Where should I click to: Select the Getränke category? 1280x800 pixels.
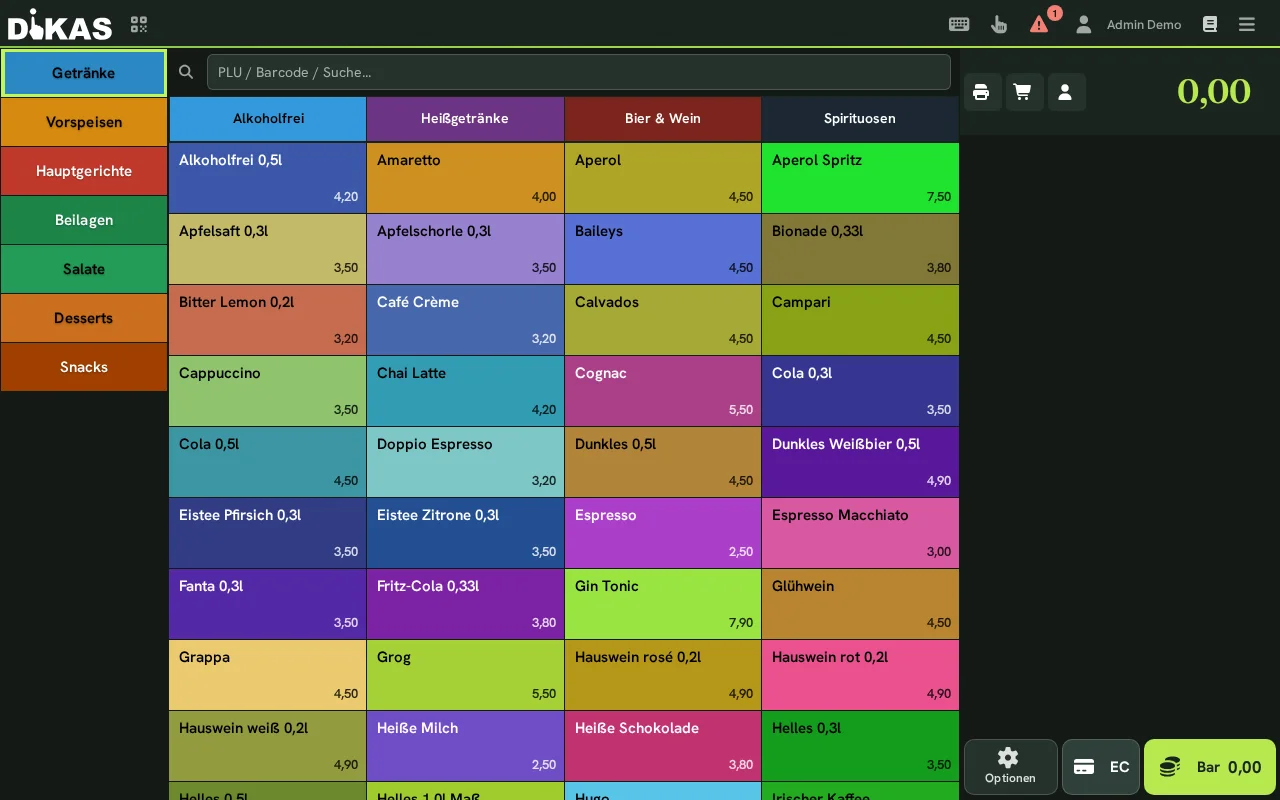click(84, 73)
